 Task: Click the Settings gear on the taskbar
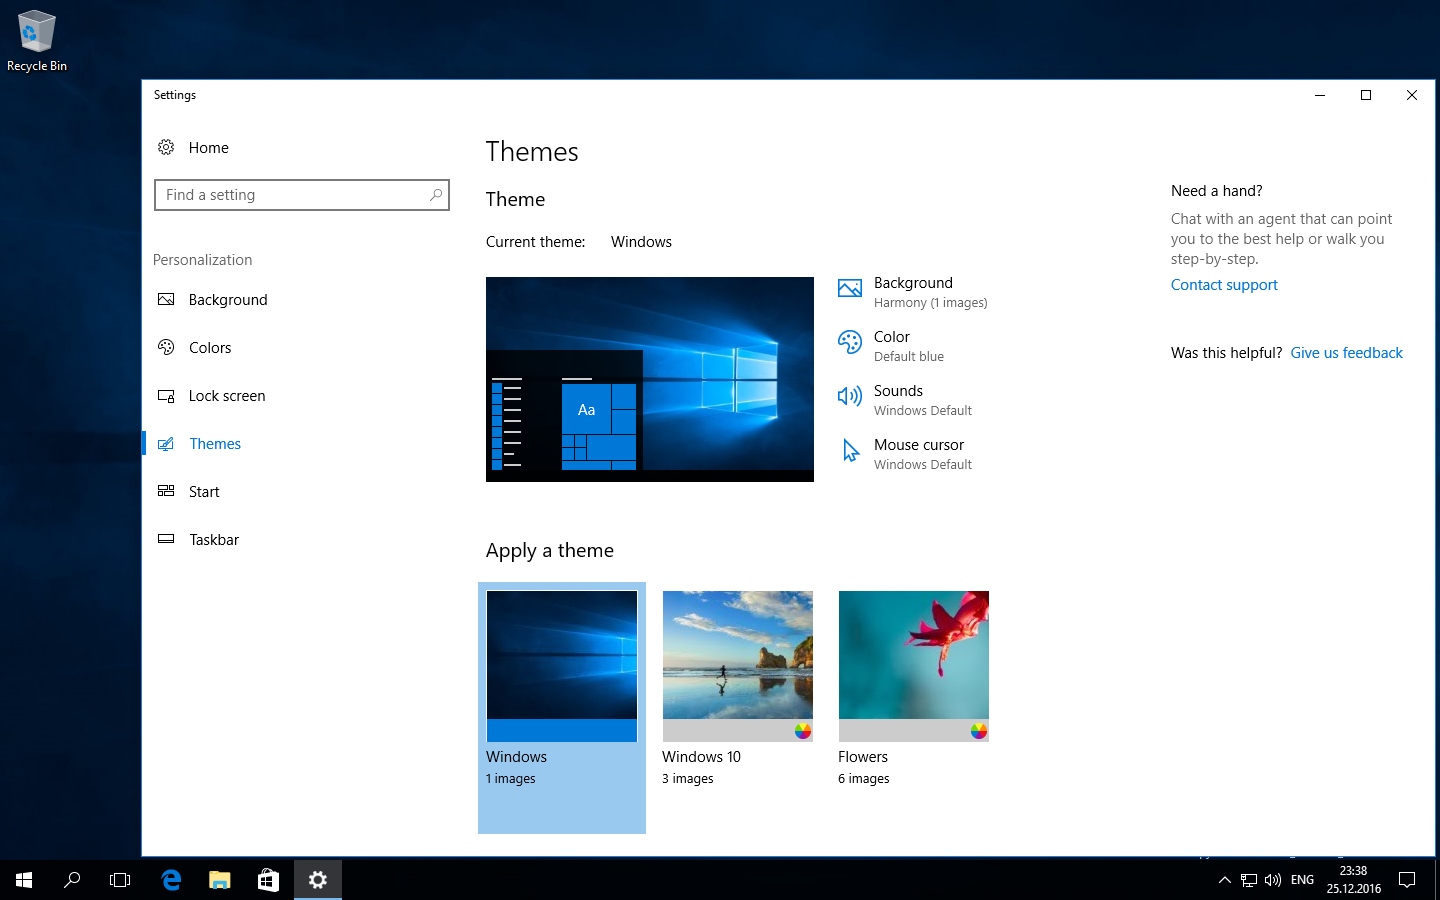tap(318, 880)
